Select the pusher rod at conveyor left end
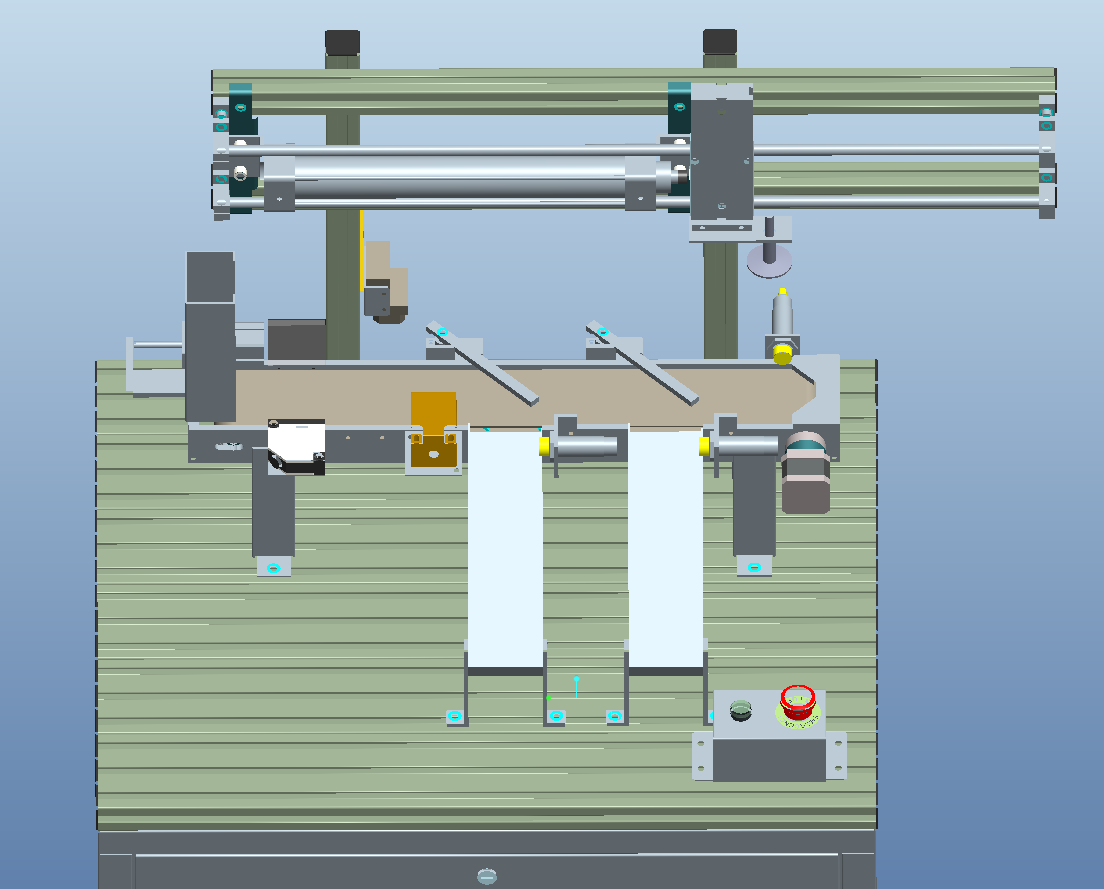 coord(156,345)
